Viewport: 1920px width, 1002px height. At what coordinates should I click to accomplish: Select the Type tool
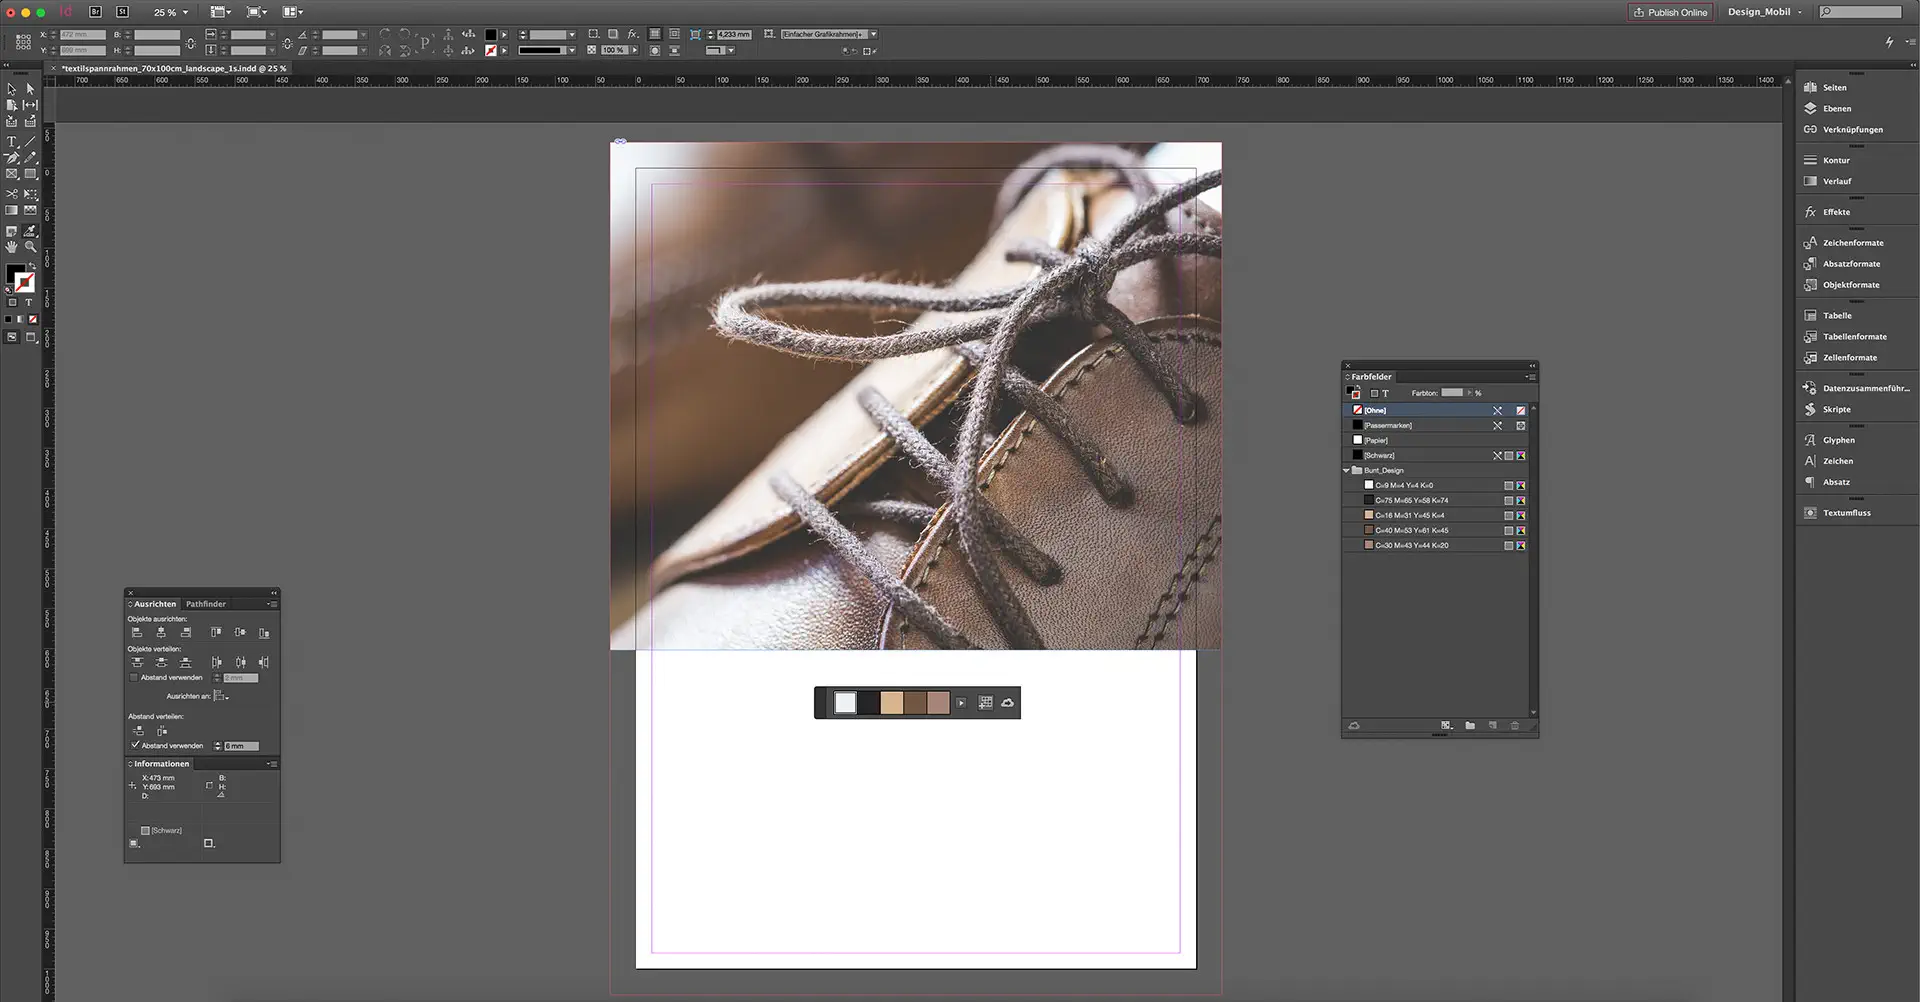pyautogui.click(x=12, y=142)
